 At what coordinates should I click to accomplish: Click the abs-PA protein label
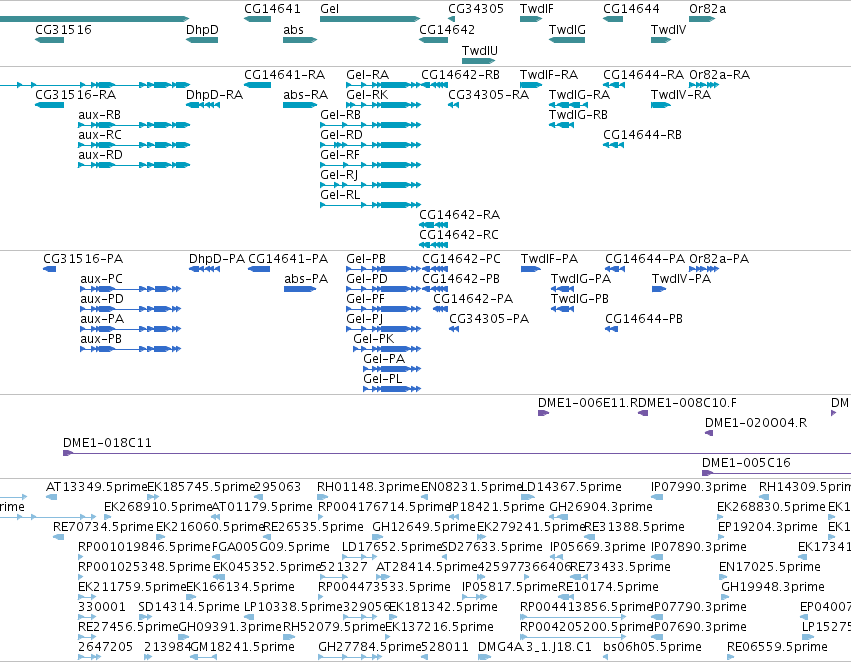click(x=306, y=279)
